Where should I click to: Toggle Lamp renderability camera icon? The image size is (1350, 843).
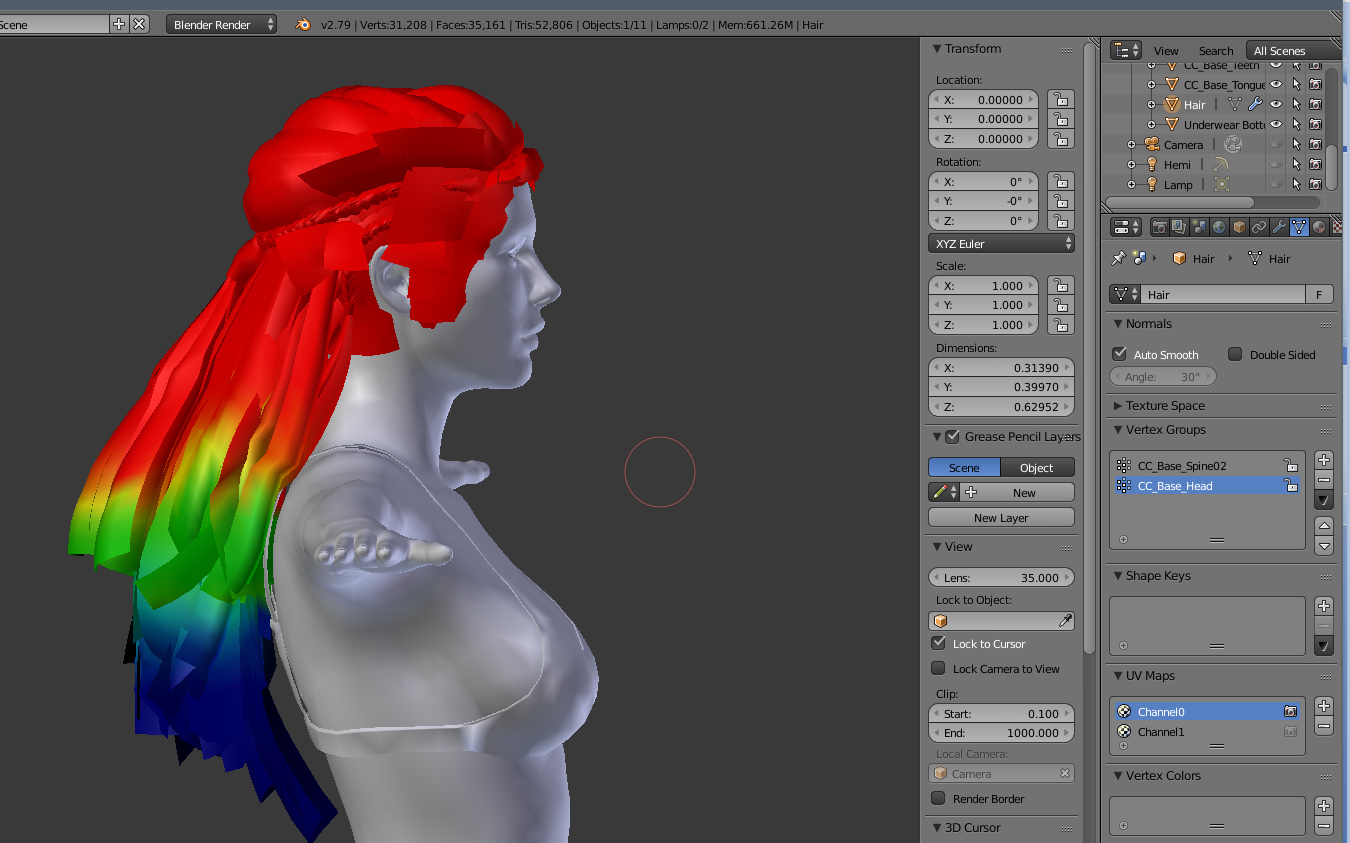point(1315,184)
